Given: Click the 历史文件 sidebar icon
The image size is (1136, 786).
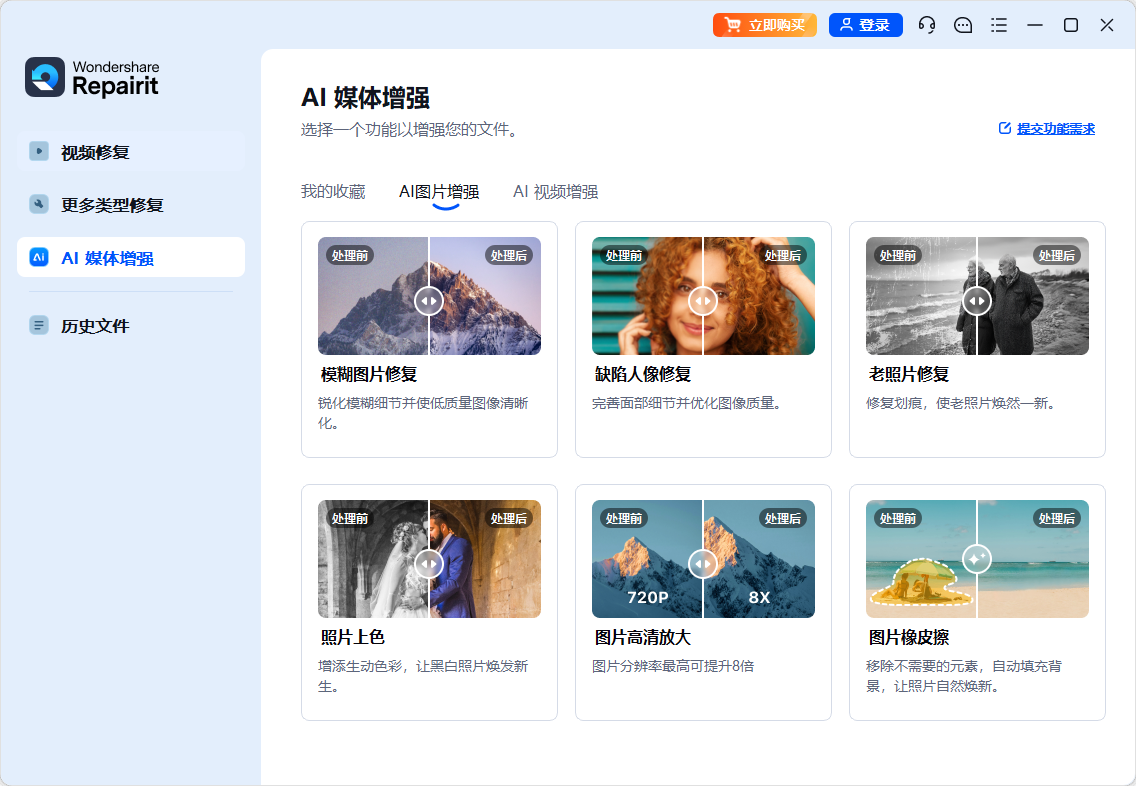Looking at the screenshot, I should click(x=39, y=326).
